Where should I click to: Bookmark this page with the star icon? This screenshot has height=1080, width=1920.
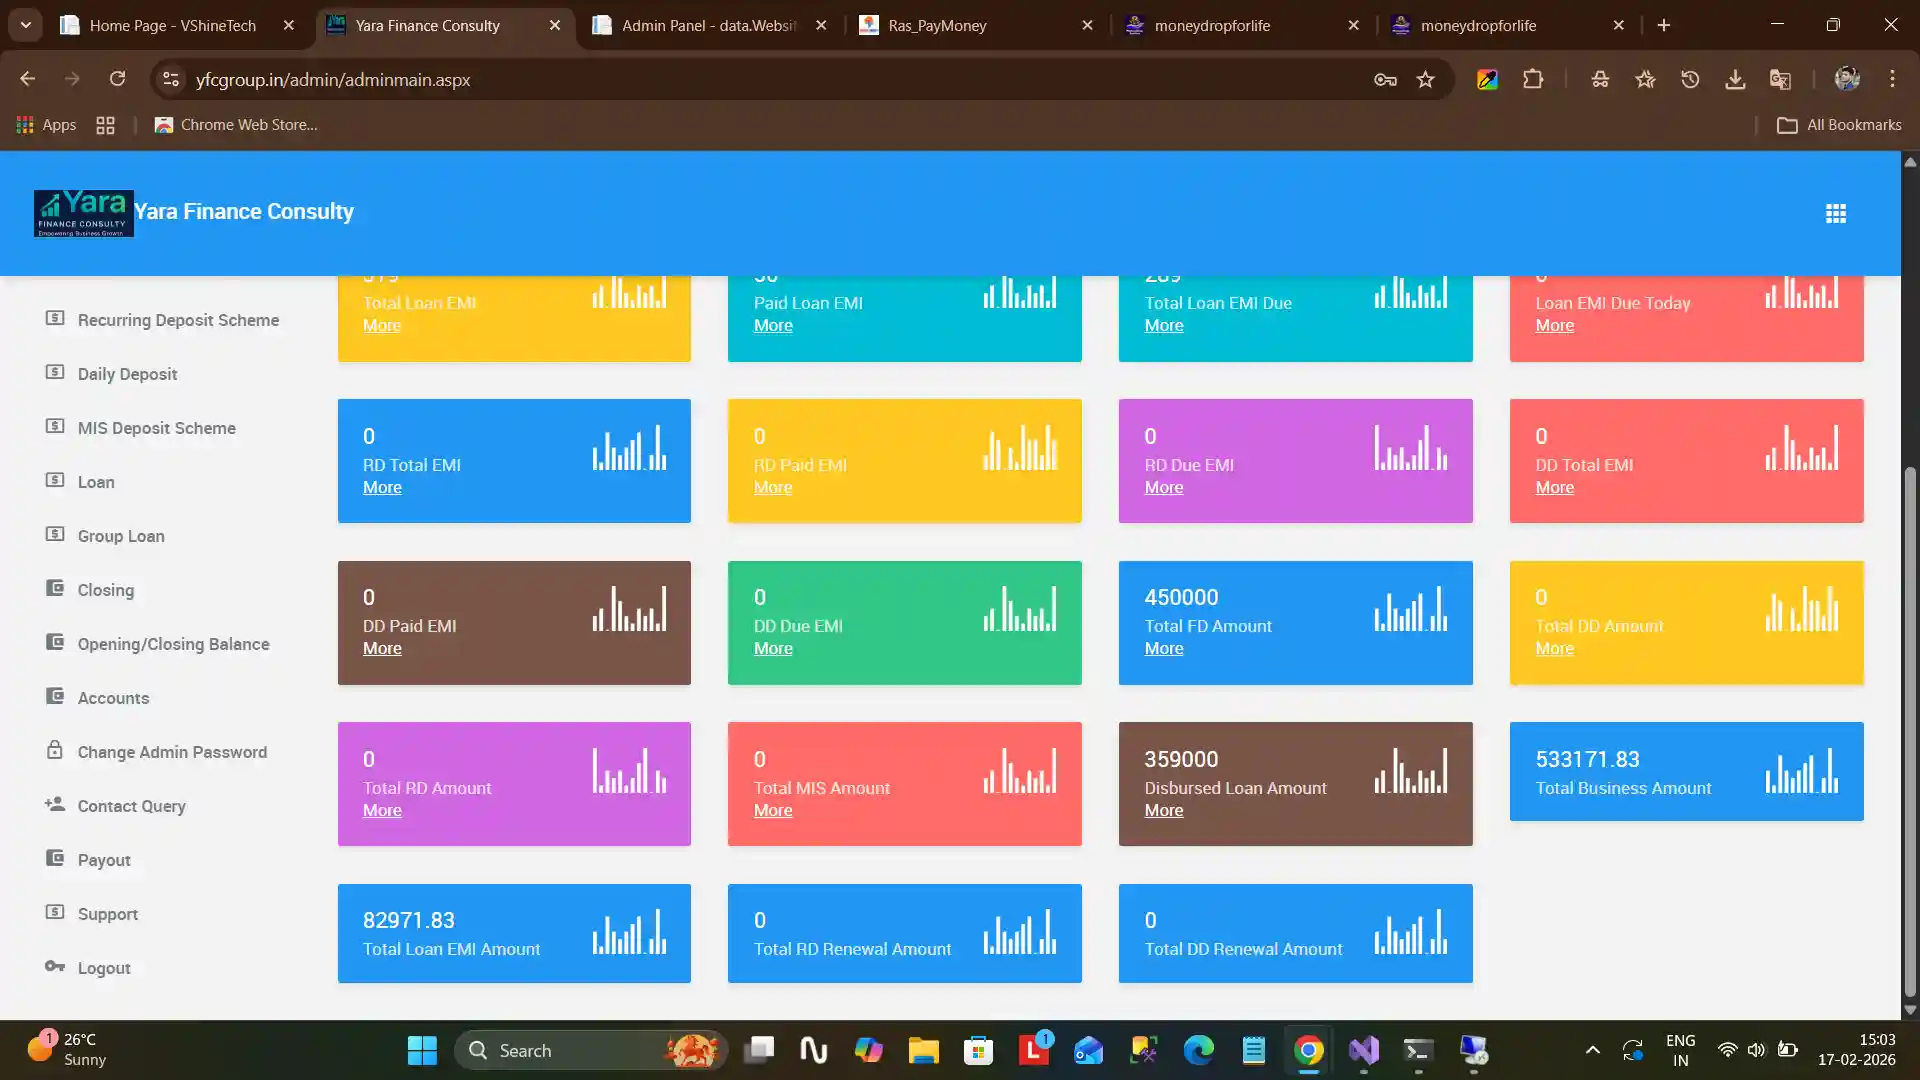click(1425, 80)
